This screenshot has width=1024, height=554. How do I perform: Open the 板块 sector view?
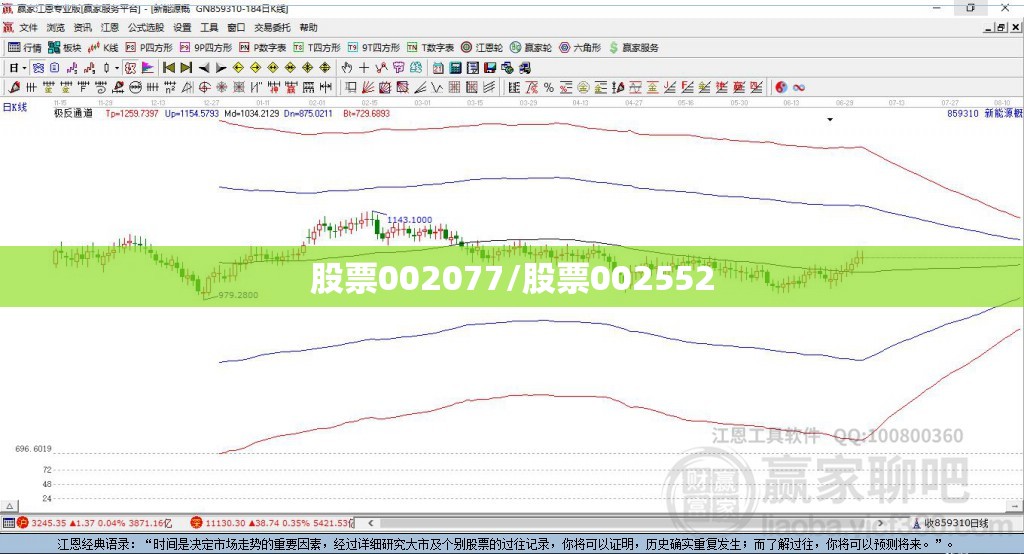pyautogui.click(x=64, y=48)
